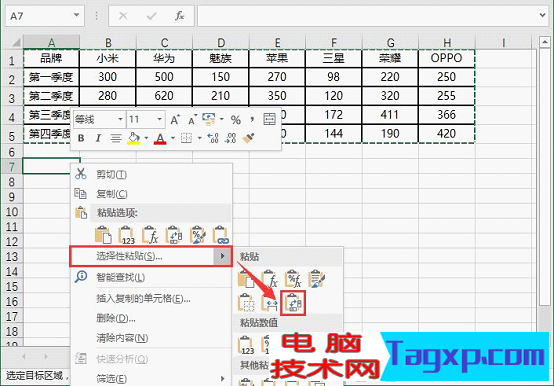Screen dimensions: 554x386
Task: Click the vertical scrollbar up arrow
Action: 544,42
